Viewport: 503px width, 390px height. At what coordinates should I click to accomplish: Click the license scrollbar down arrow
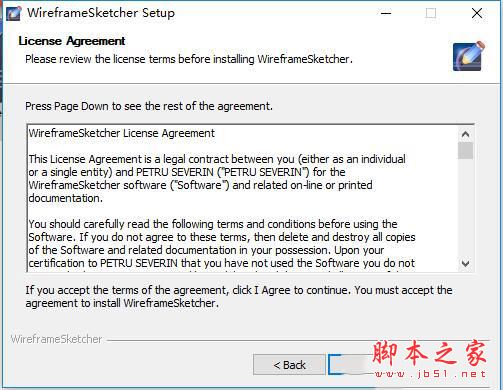click(x=465, y=263)
